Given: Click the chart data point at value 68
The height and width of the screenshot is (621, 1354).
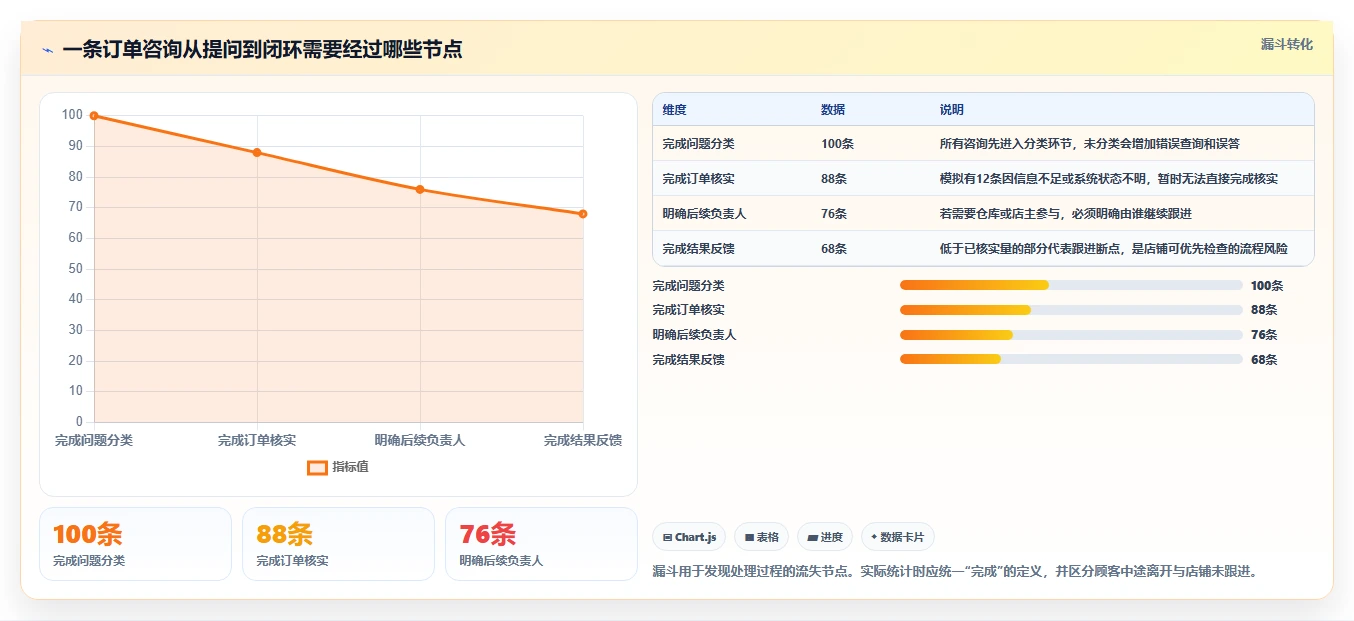Looking at the screenshot, I should pos(583,214).
